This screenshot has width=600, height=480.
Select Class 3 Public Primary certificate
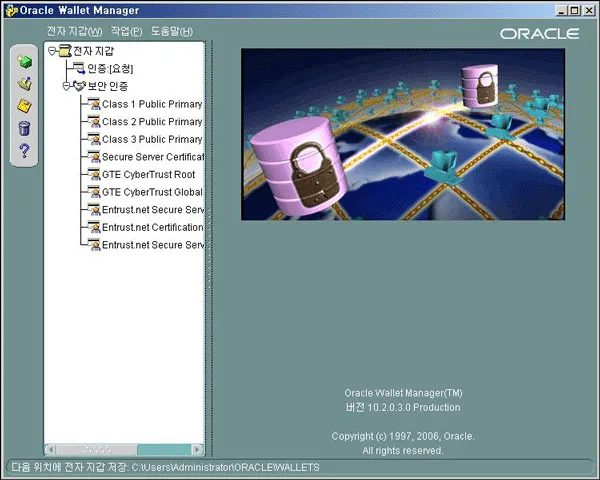[x=152, y=139]
